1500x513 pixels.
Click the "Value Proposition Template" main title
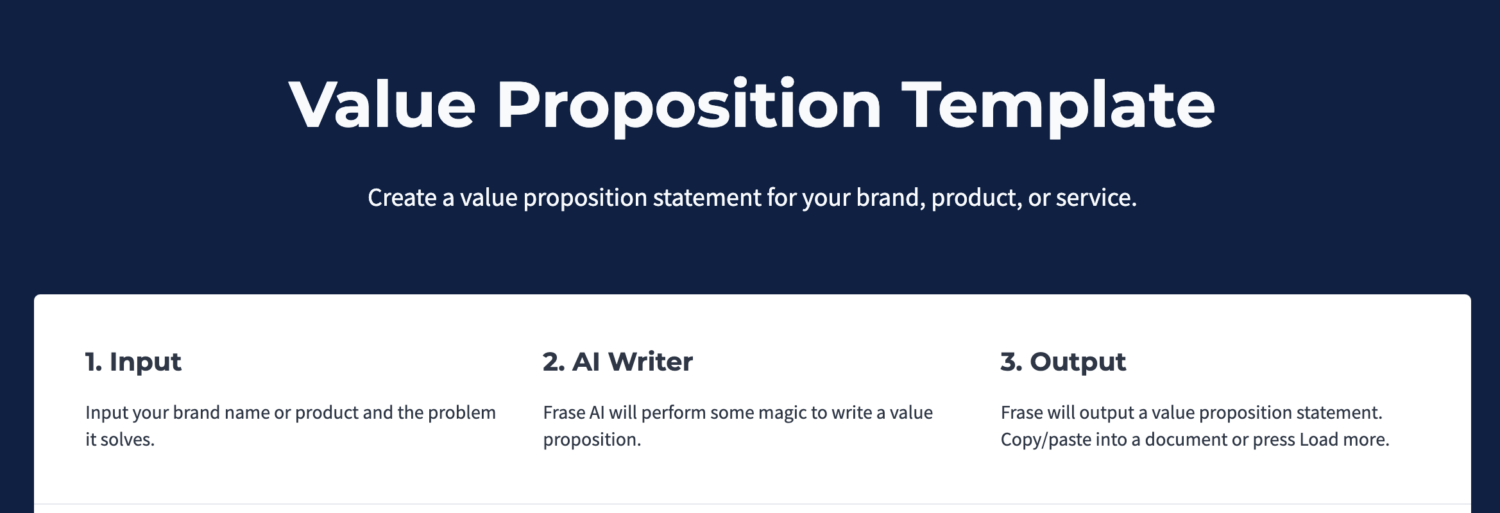(x=751, y=103)
